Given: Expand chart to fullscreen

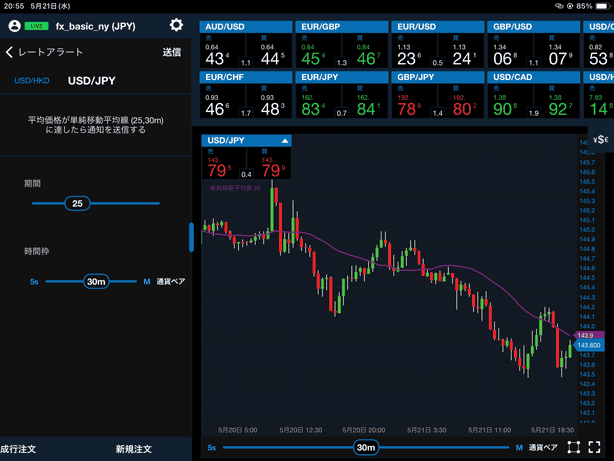Looking at the screenshot, I should coord(594,447).
